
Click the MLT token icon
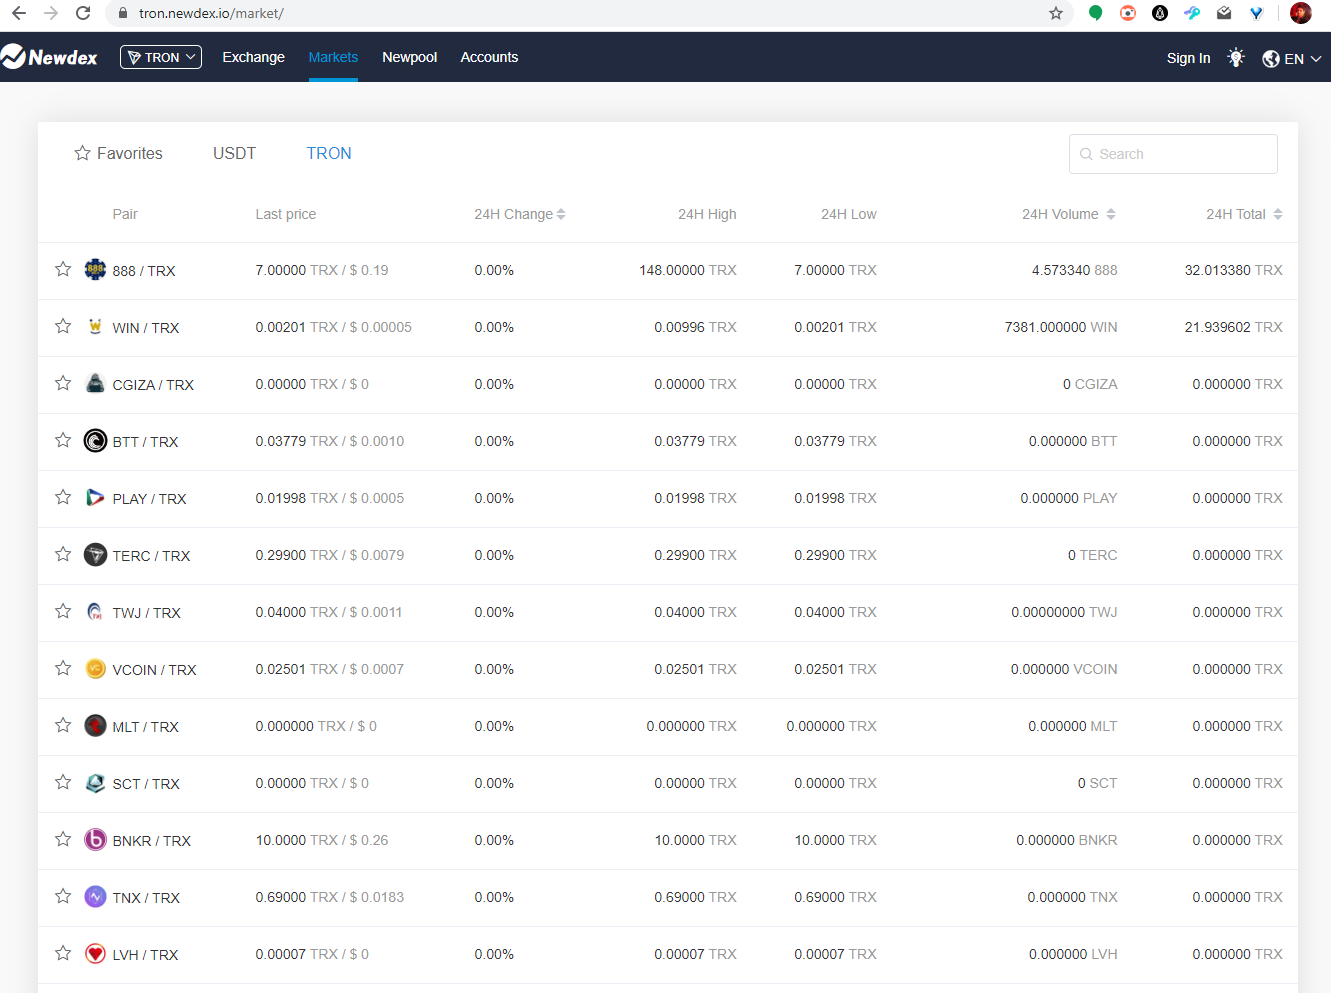click(x=95, y=726)
